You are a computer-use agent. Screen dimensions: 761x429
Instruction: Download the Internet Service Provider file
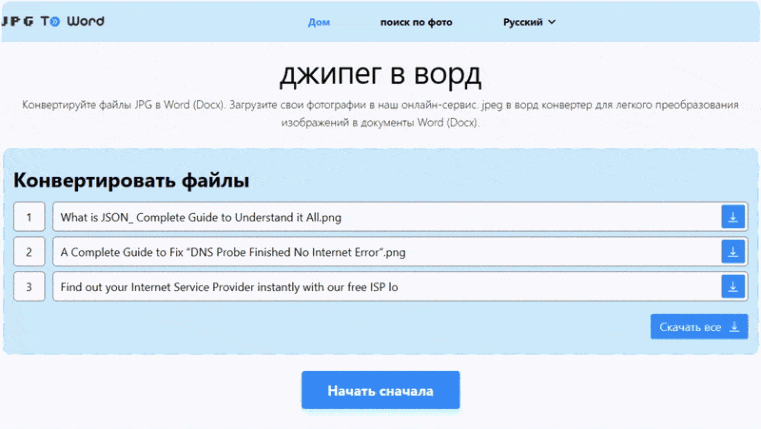733,286
